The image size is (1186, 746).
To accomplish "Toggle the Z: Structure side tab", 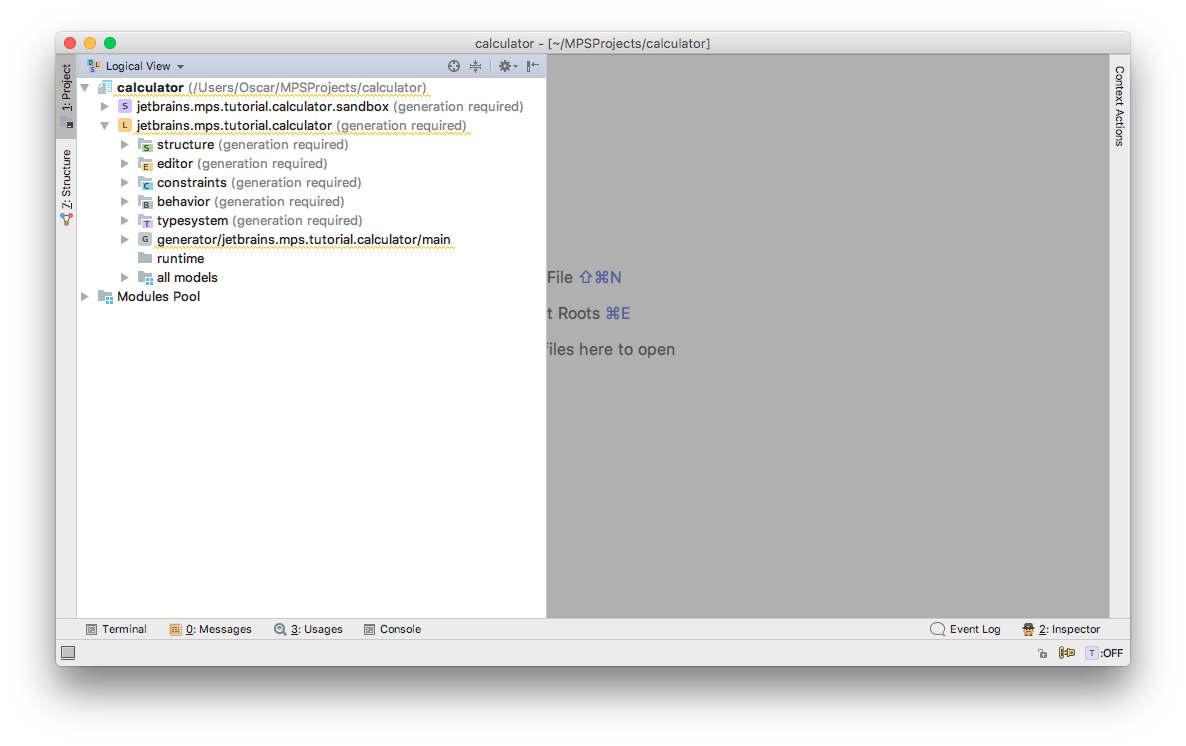I will [x=67, y=186].
